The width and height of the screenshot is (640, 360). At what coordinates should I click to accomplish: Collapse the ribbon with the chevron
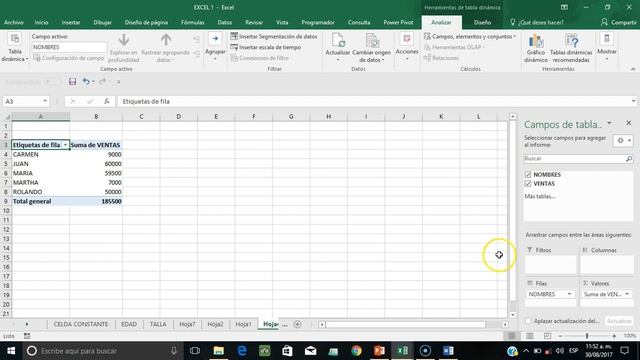coord(633,69)
